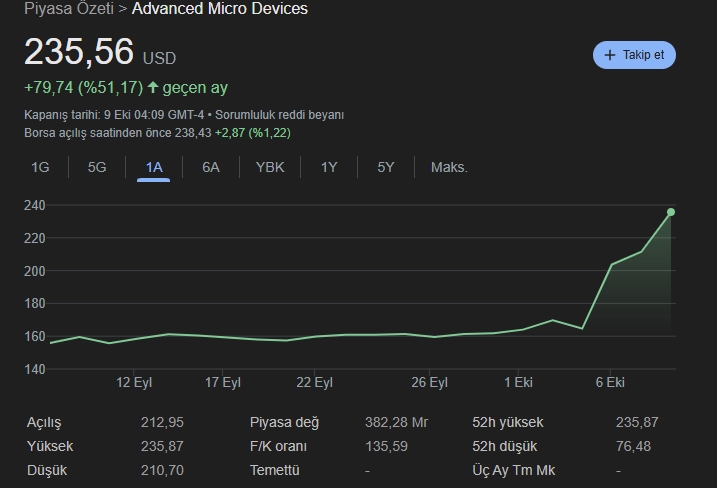The image size is (717, 488).
Task: Click the 1 Eki date label
Action: pos(518,382)
